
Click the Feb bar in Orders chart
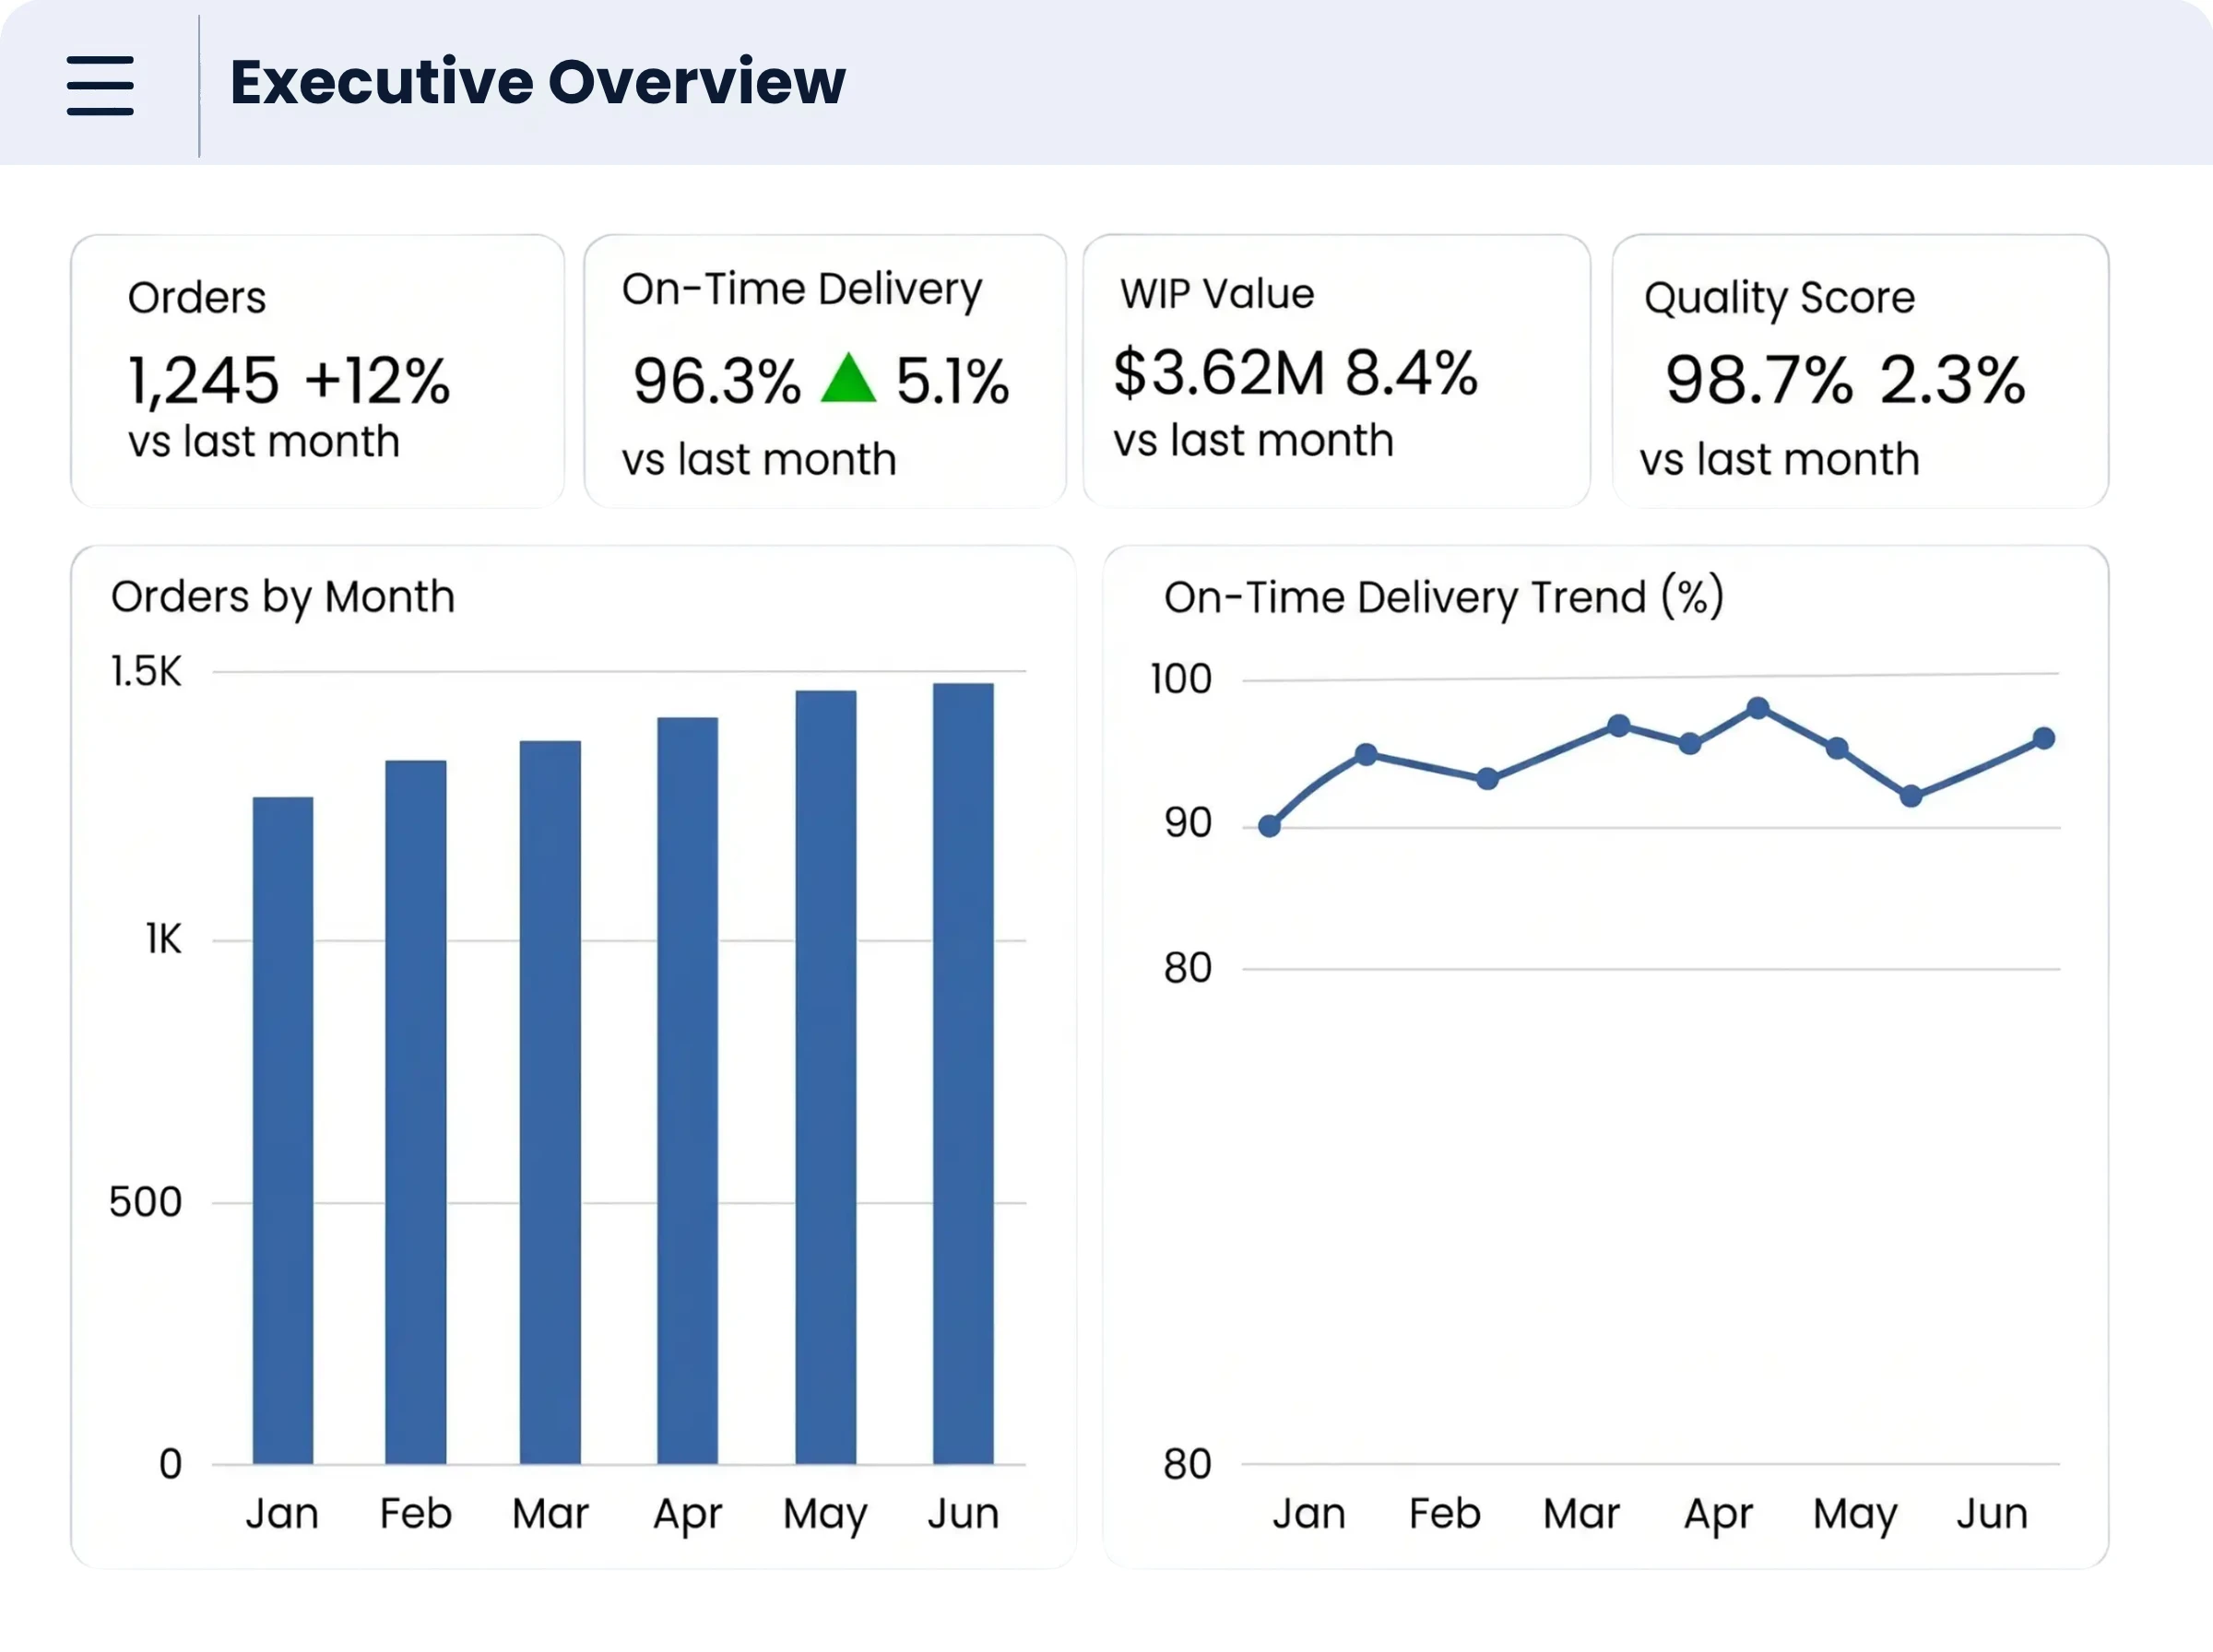point(416,1112)
